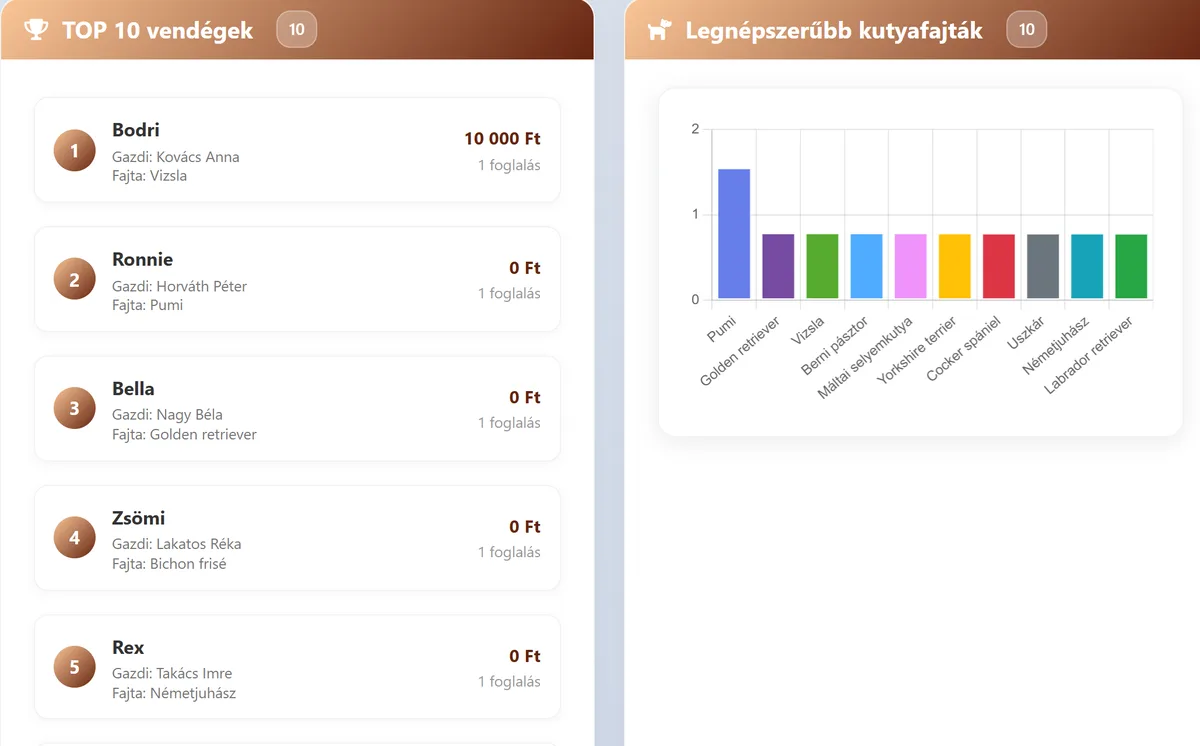Click 1 foglalás on the Ronnie card
This screenshot has width=1200, height=746.
509,293
